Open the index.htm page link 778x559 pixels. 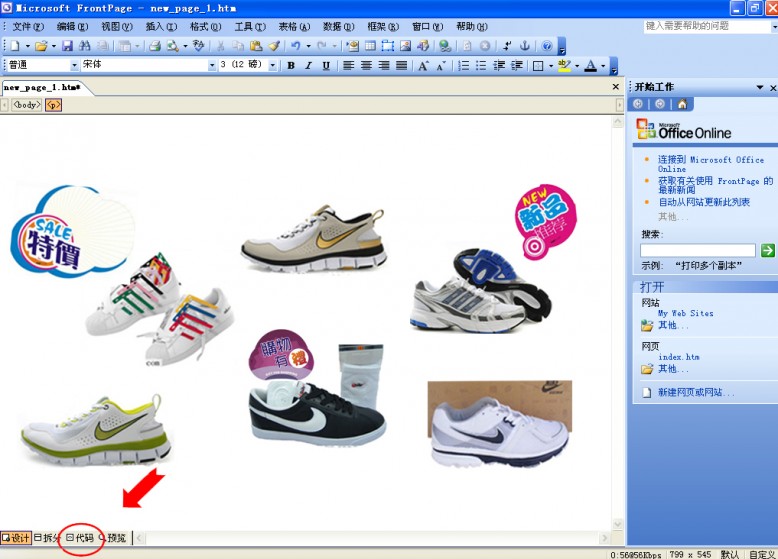678,357
